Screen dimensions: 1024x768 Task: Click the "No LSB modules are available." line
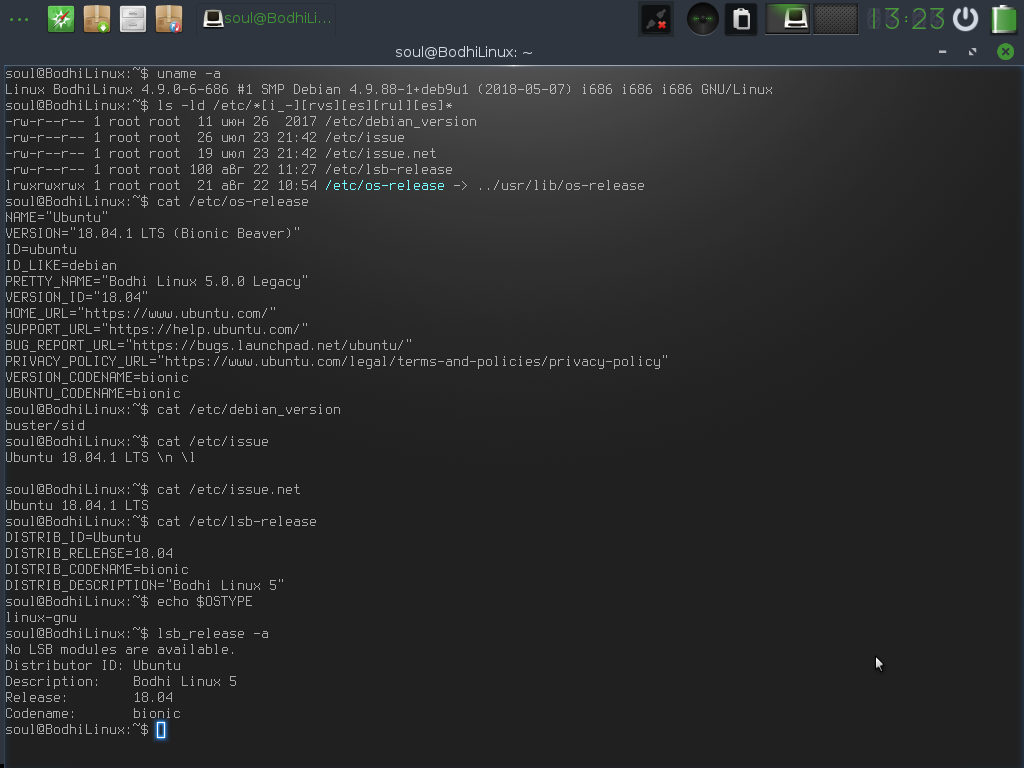coord(121,650)
